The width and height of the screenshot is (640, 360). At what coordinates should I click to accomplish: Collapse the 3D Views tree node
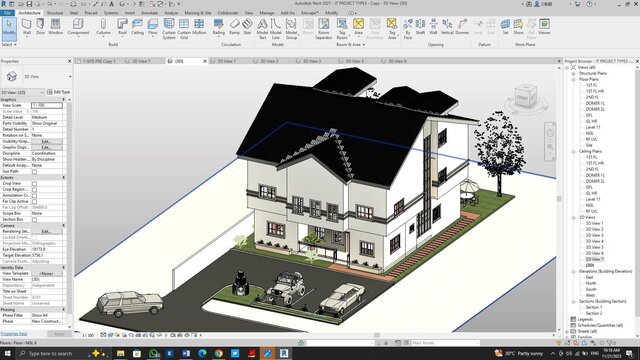573,218
